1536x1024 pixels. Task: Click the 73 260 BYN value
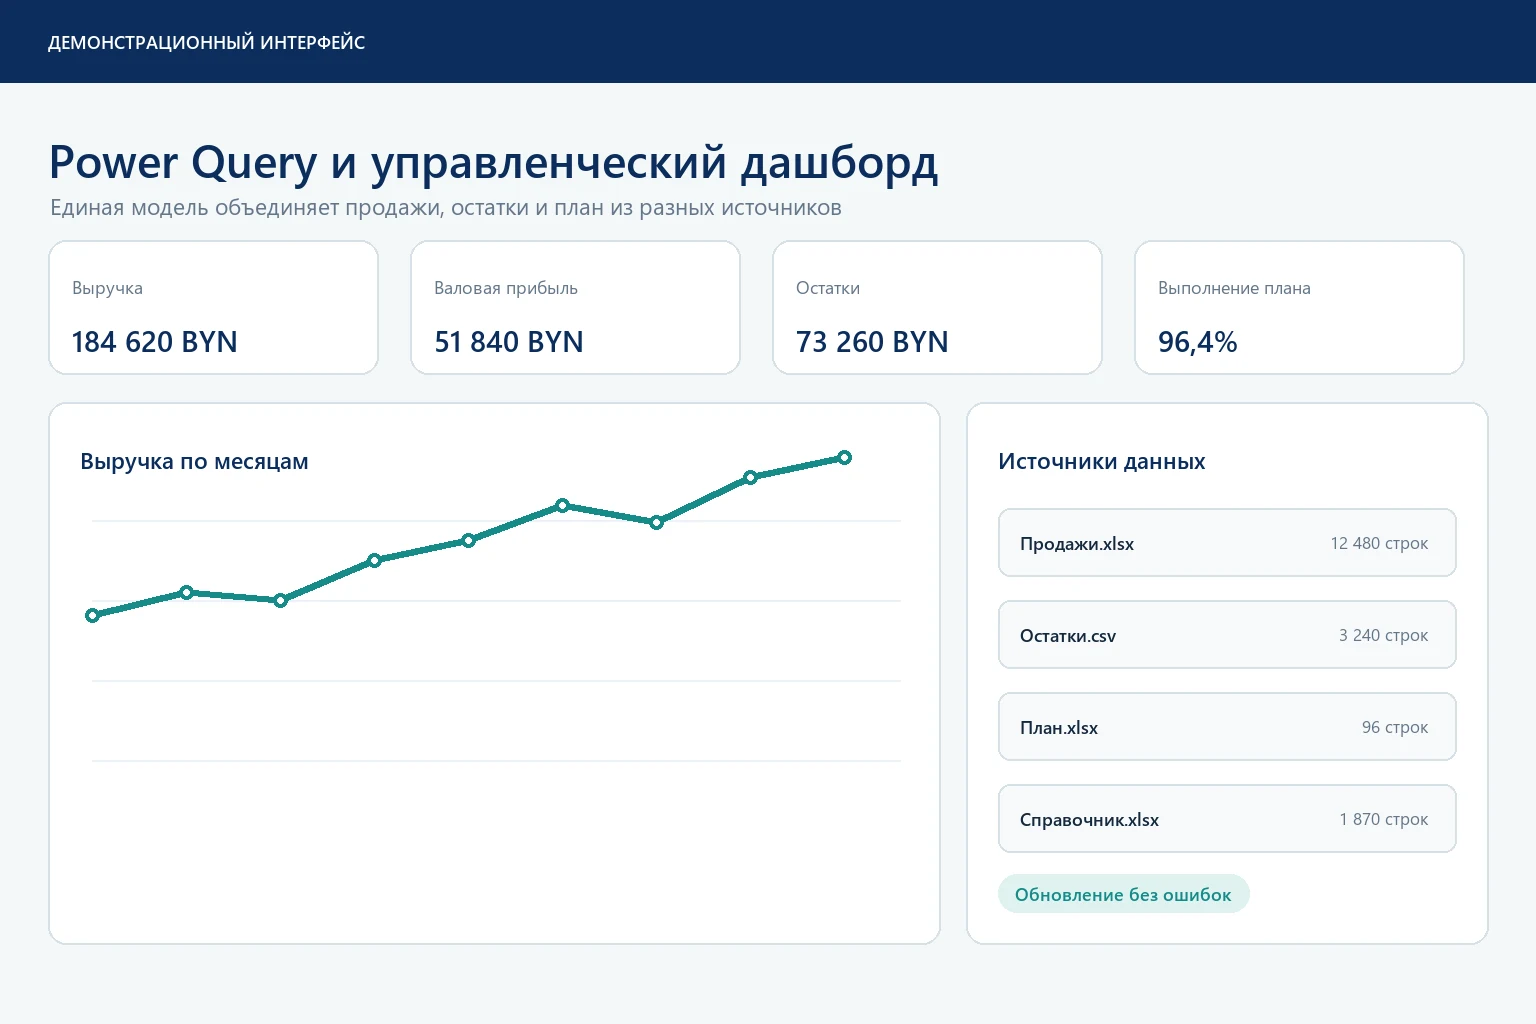(872, 342)
